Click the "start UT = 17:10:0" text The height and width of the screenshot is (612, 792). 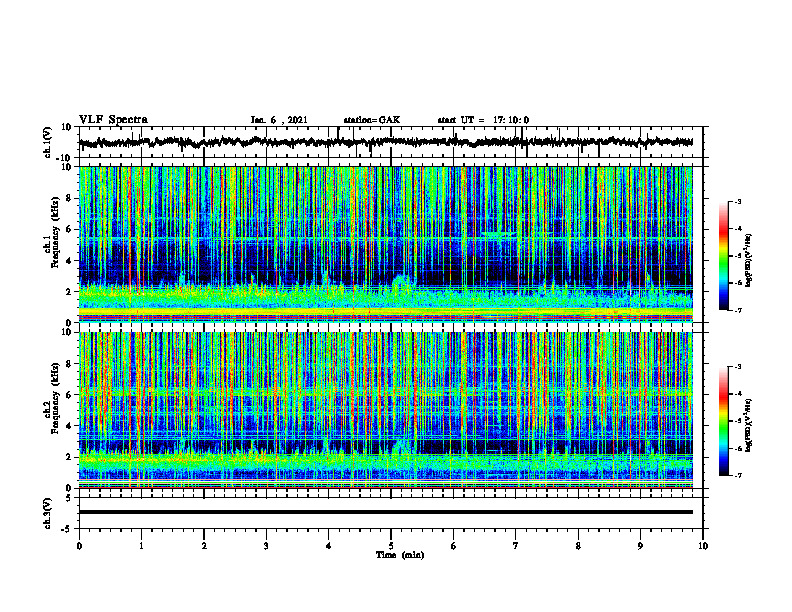tap(483, 120)
